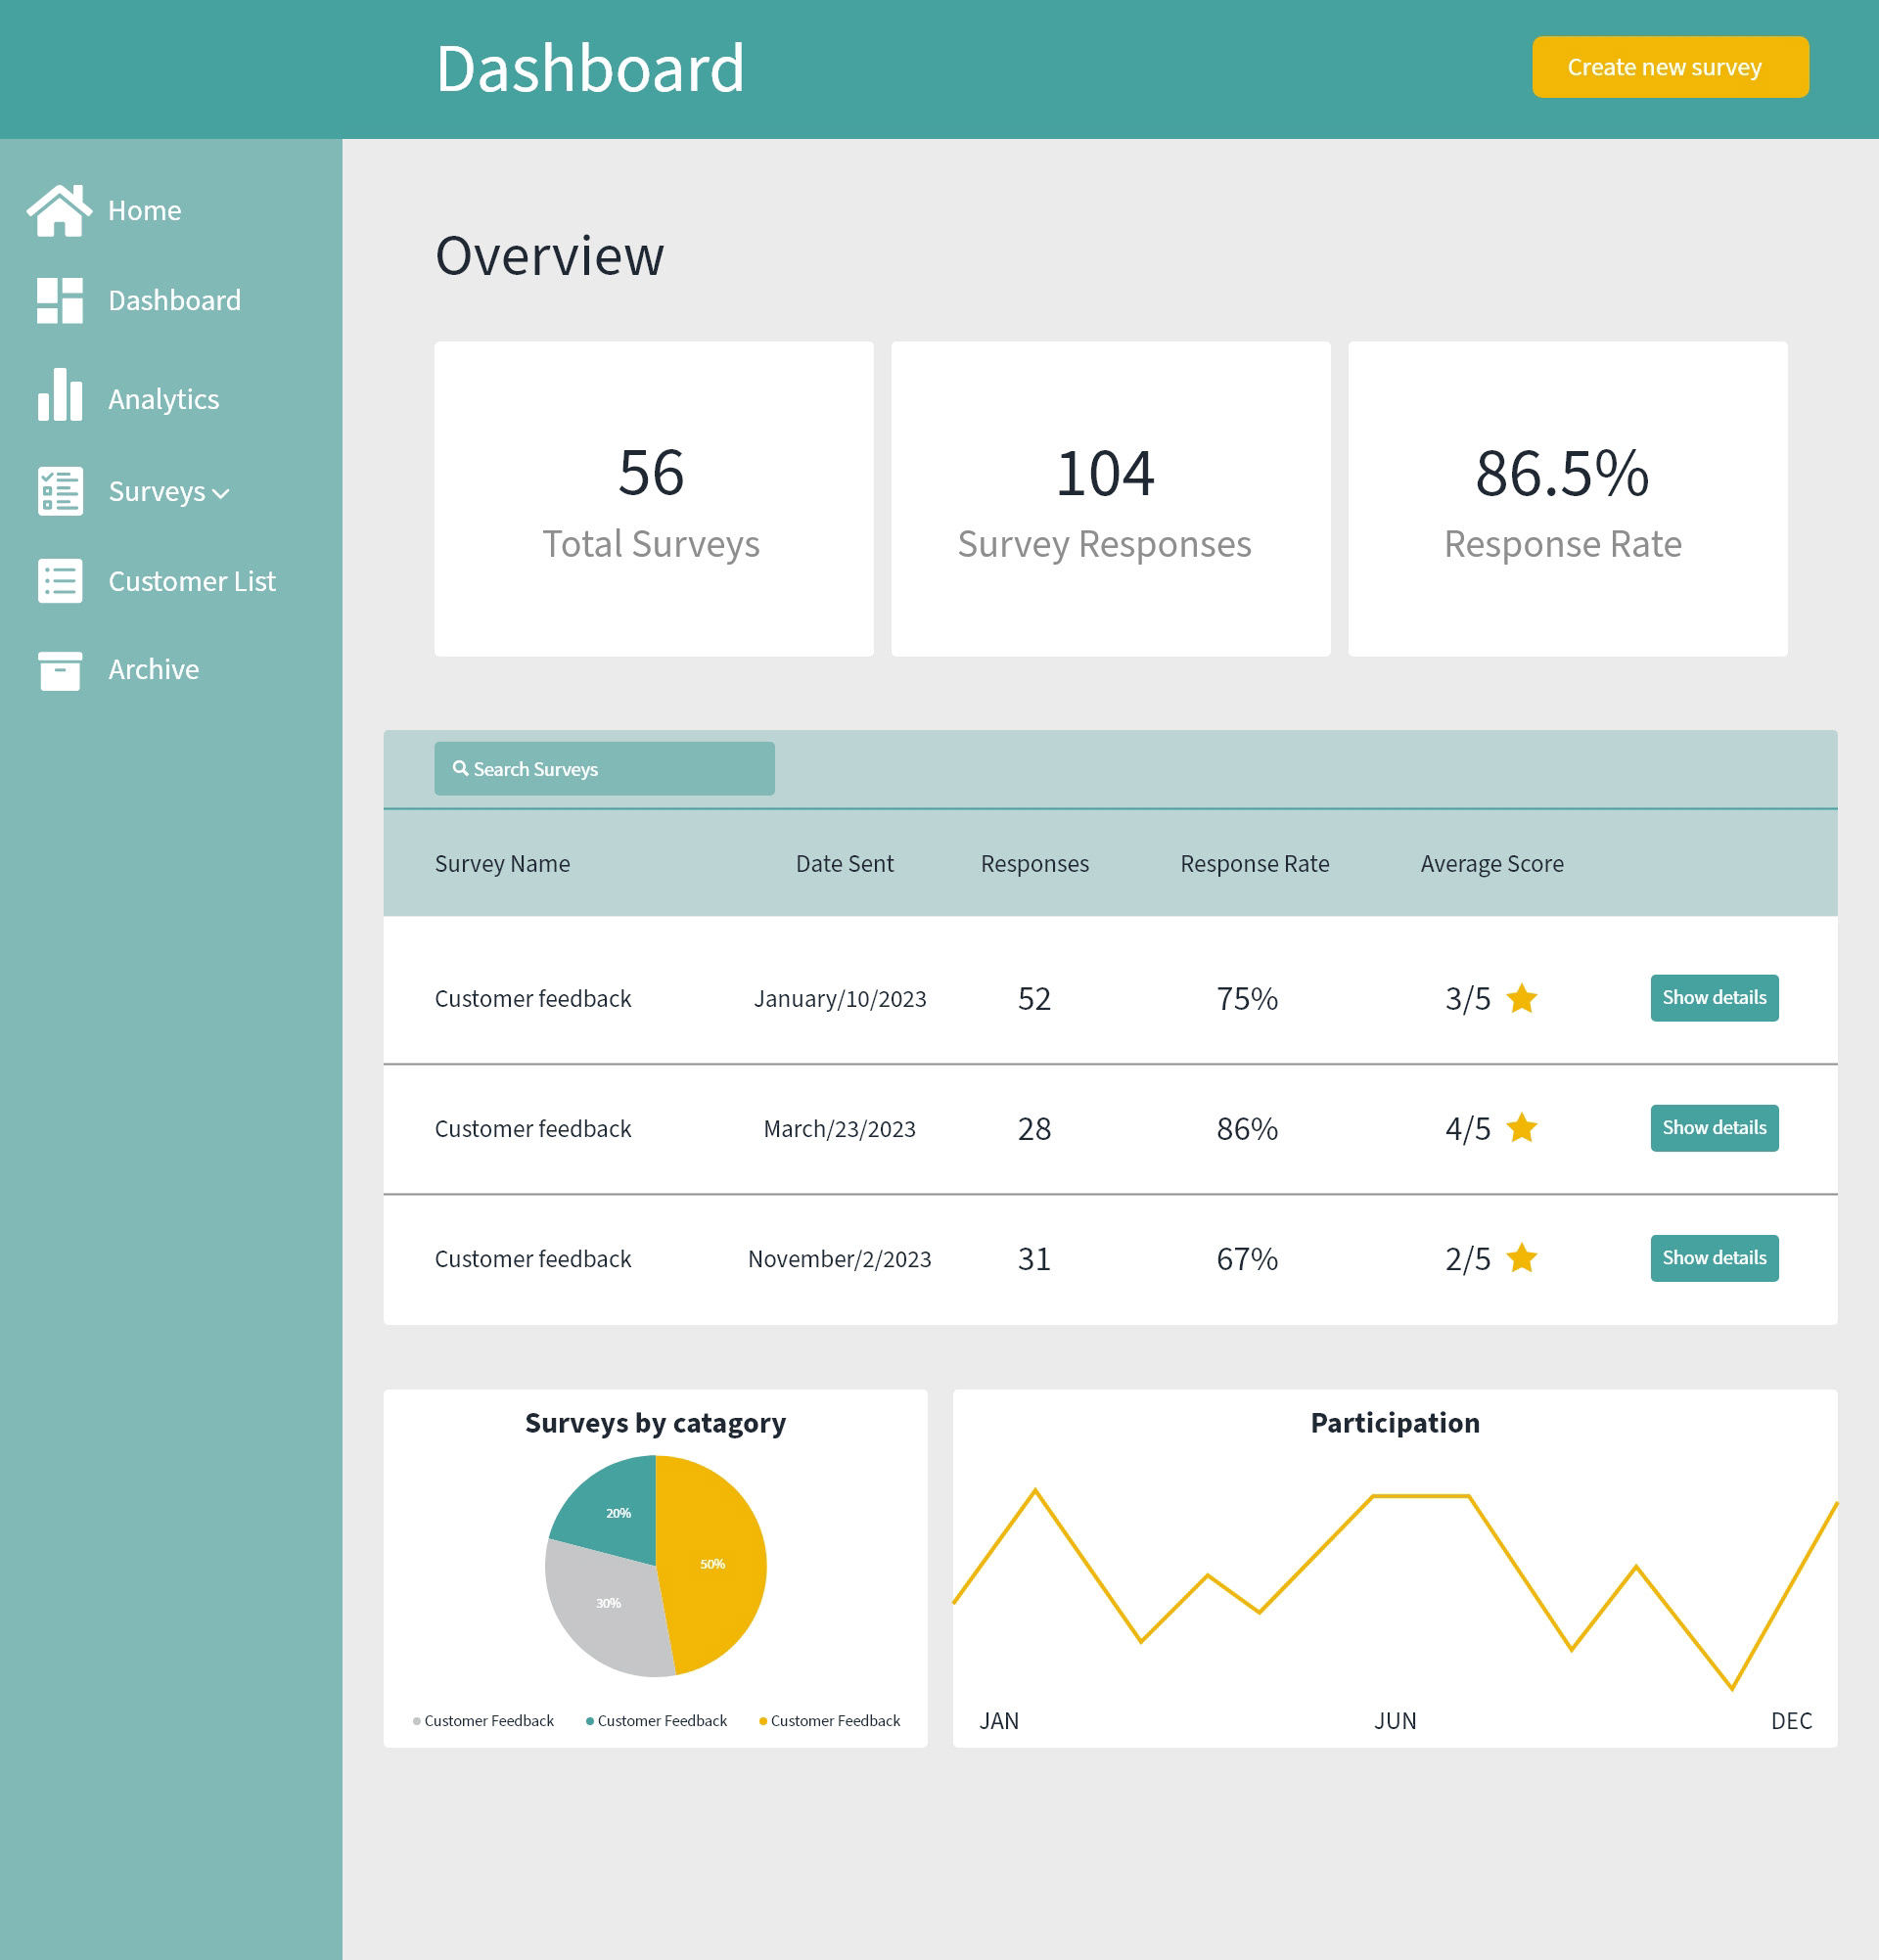Open the Analytics menu item
This screenshot has height=1960, width=1879.
click(163, 399)
